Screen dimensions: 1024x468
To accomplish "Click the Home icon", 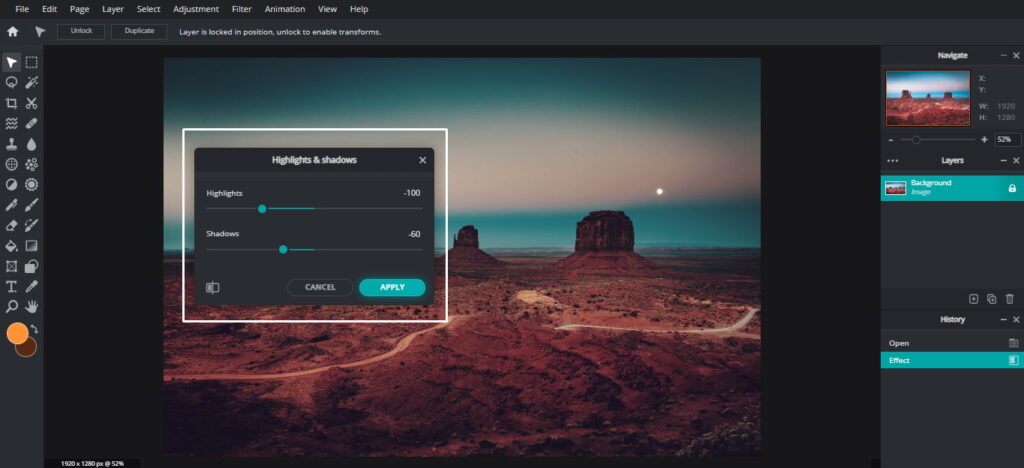I will pos(13,32).
